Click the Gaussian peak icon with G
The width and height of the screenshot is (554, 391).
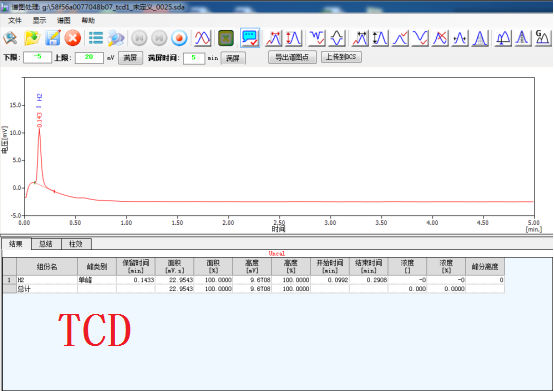pyautogui.click(x=542, y=37)
